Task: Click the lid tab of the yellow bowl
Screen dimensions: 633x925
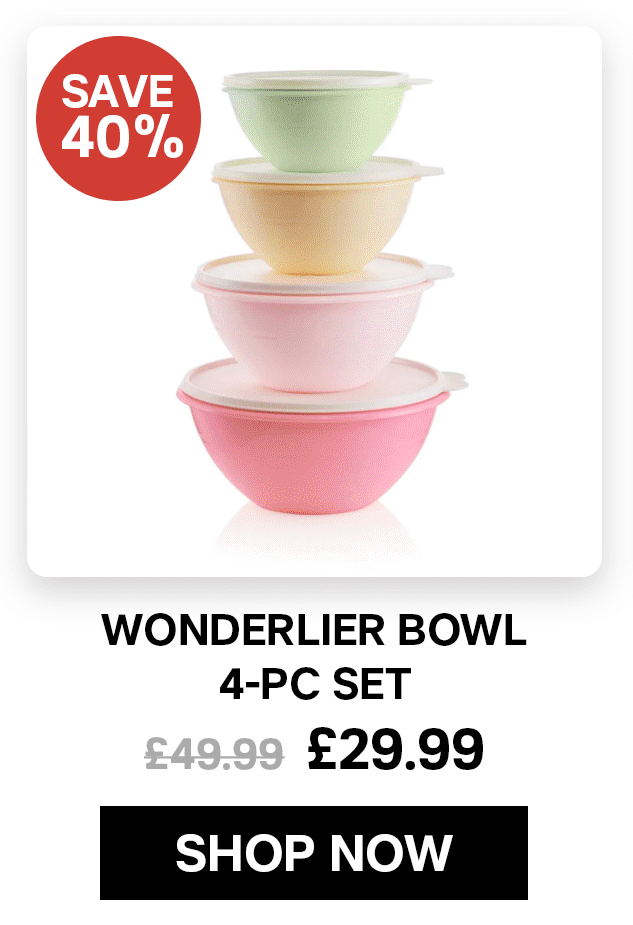Action: pyautogui.click(x=429, y=171)
